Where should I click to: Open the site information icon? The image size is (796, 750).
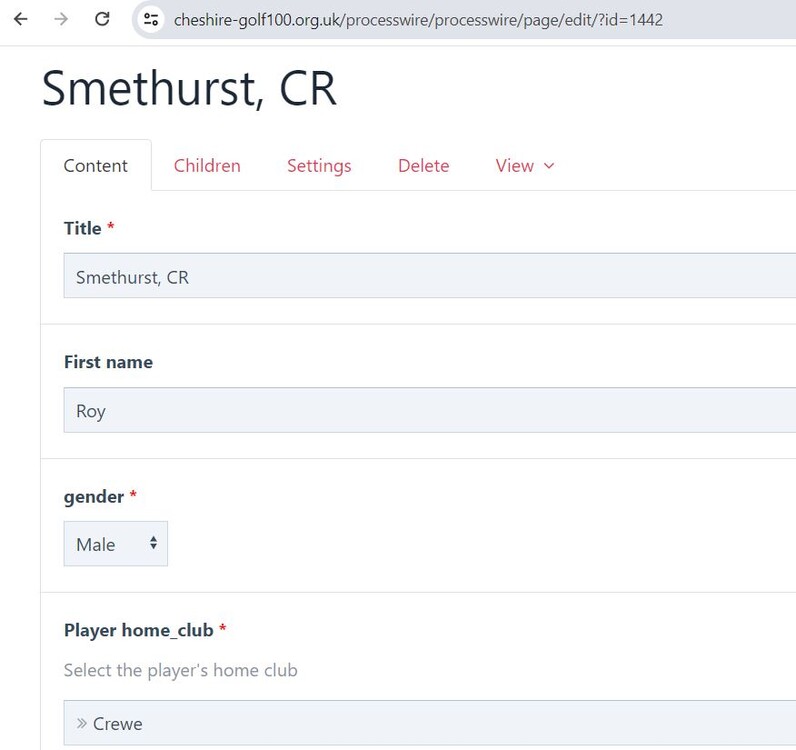151,19
